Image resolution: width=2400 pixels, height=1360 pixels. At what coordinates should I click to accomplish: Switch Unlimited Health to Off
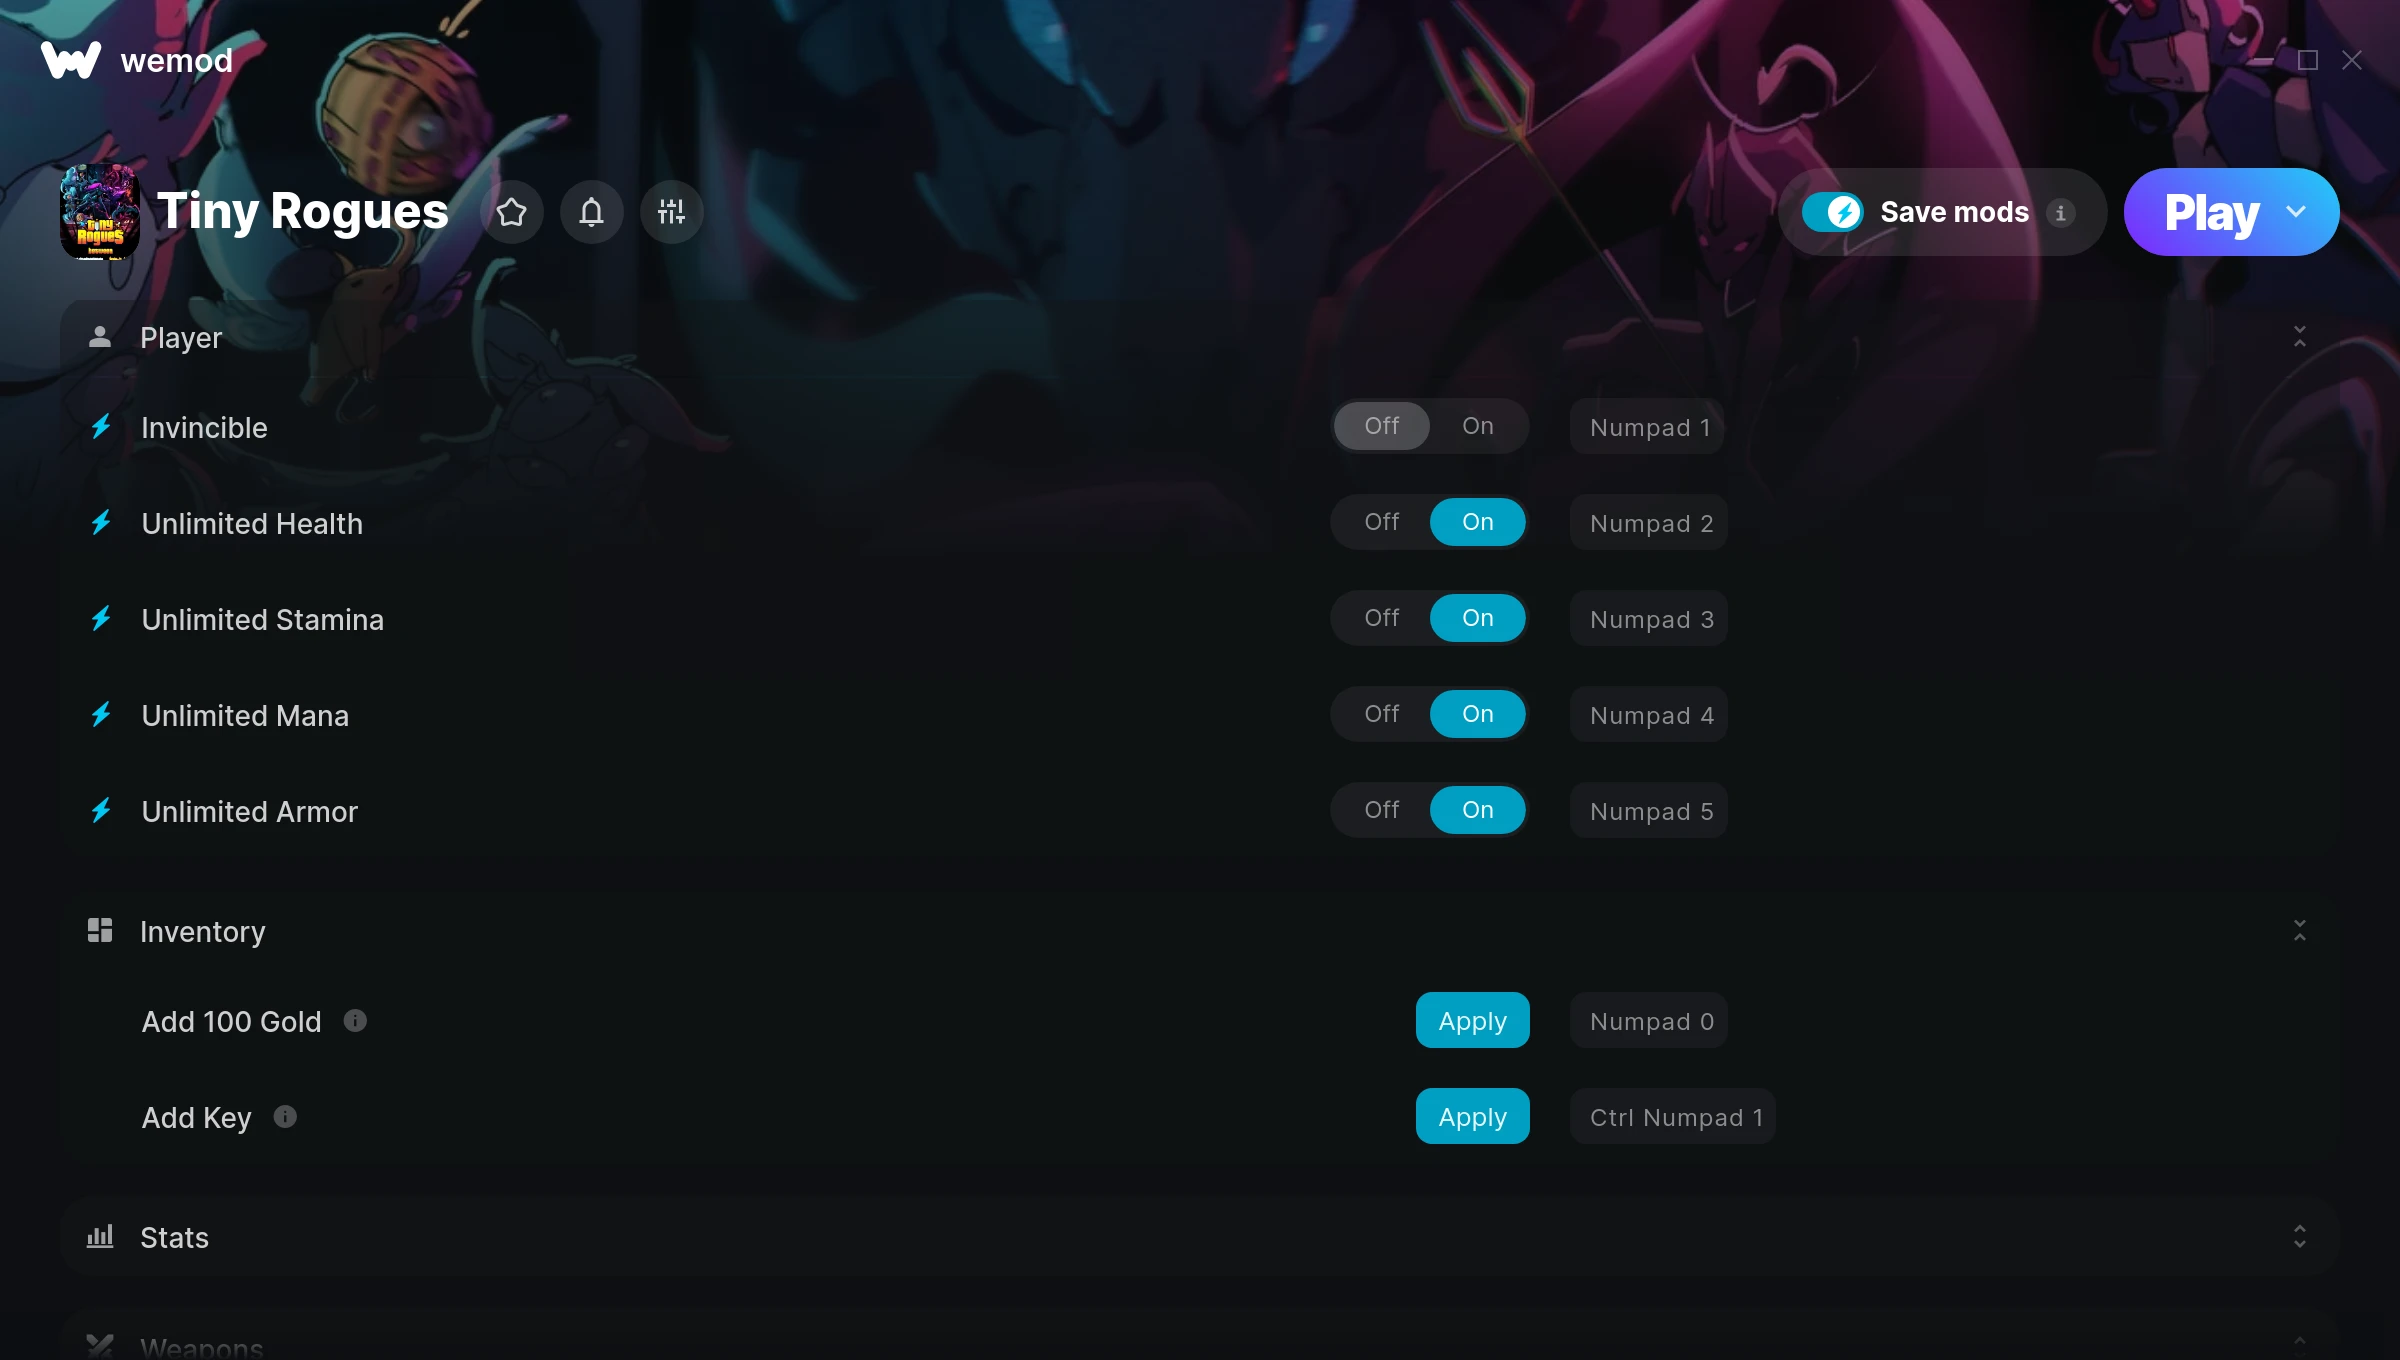tap(1382, 522)
